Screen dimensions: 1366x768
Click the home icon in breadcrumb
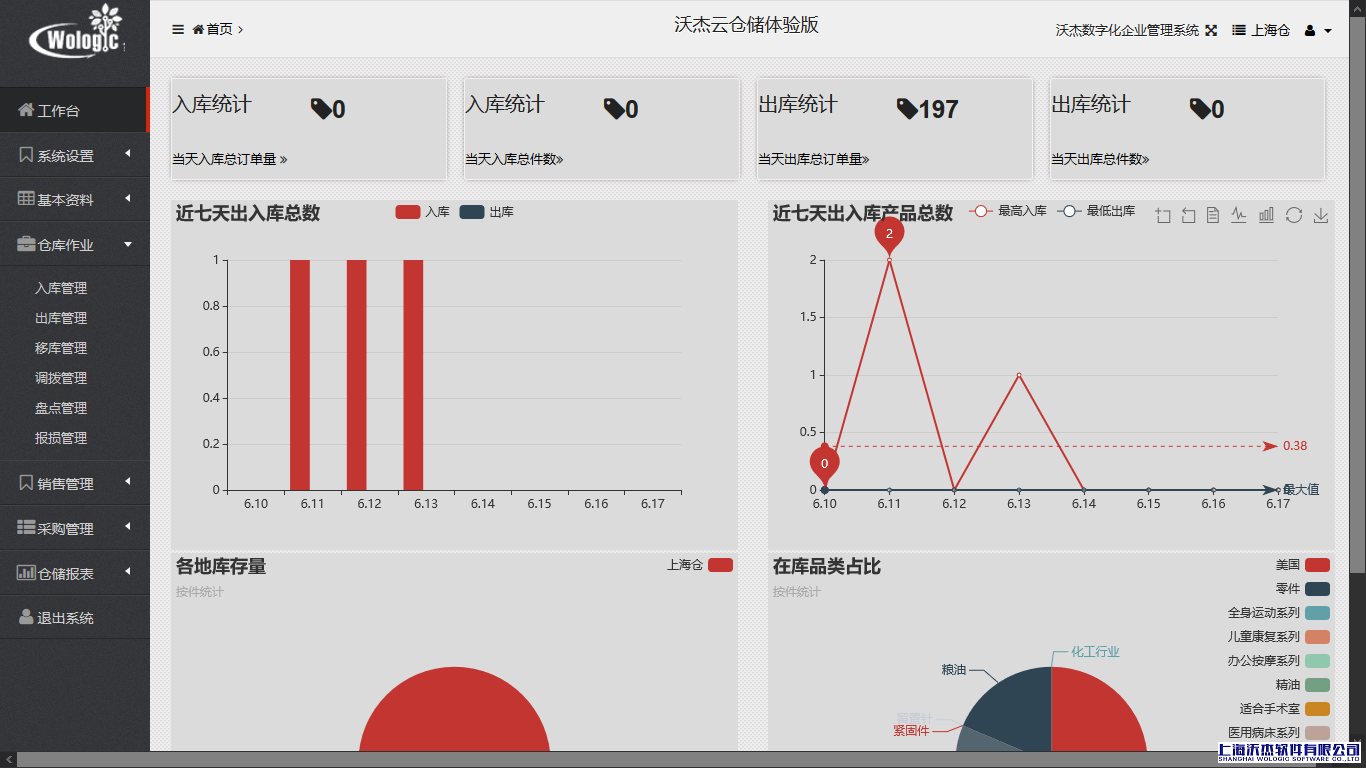click(x=198, y=29)
